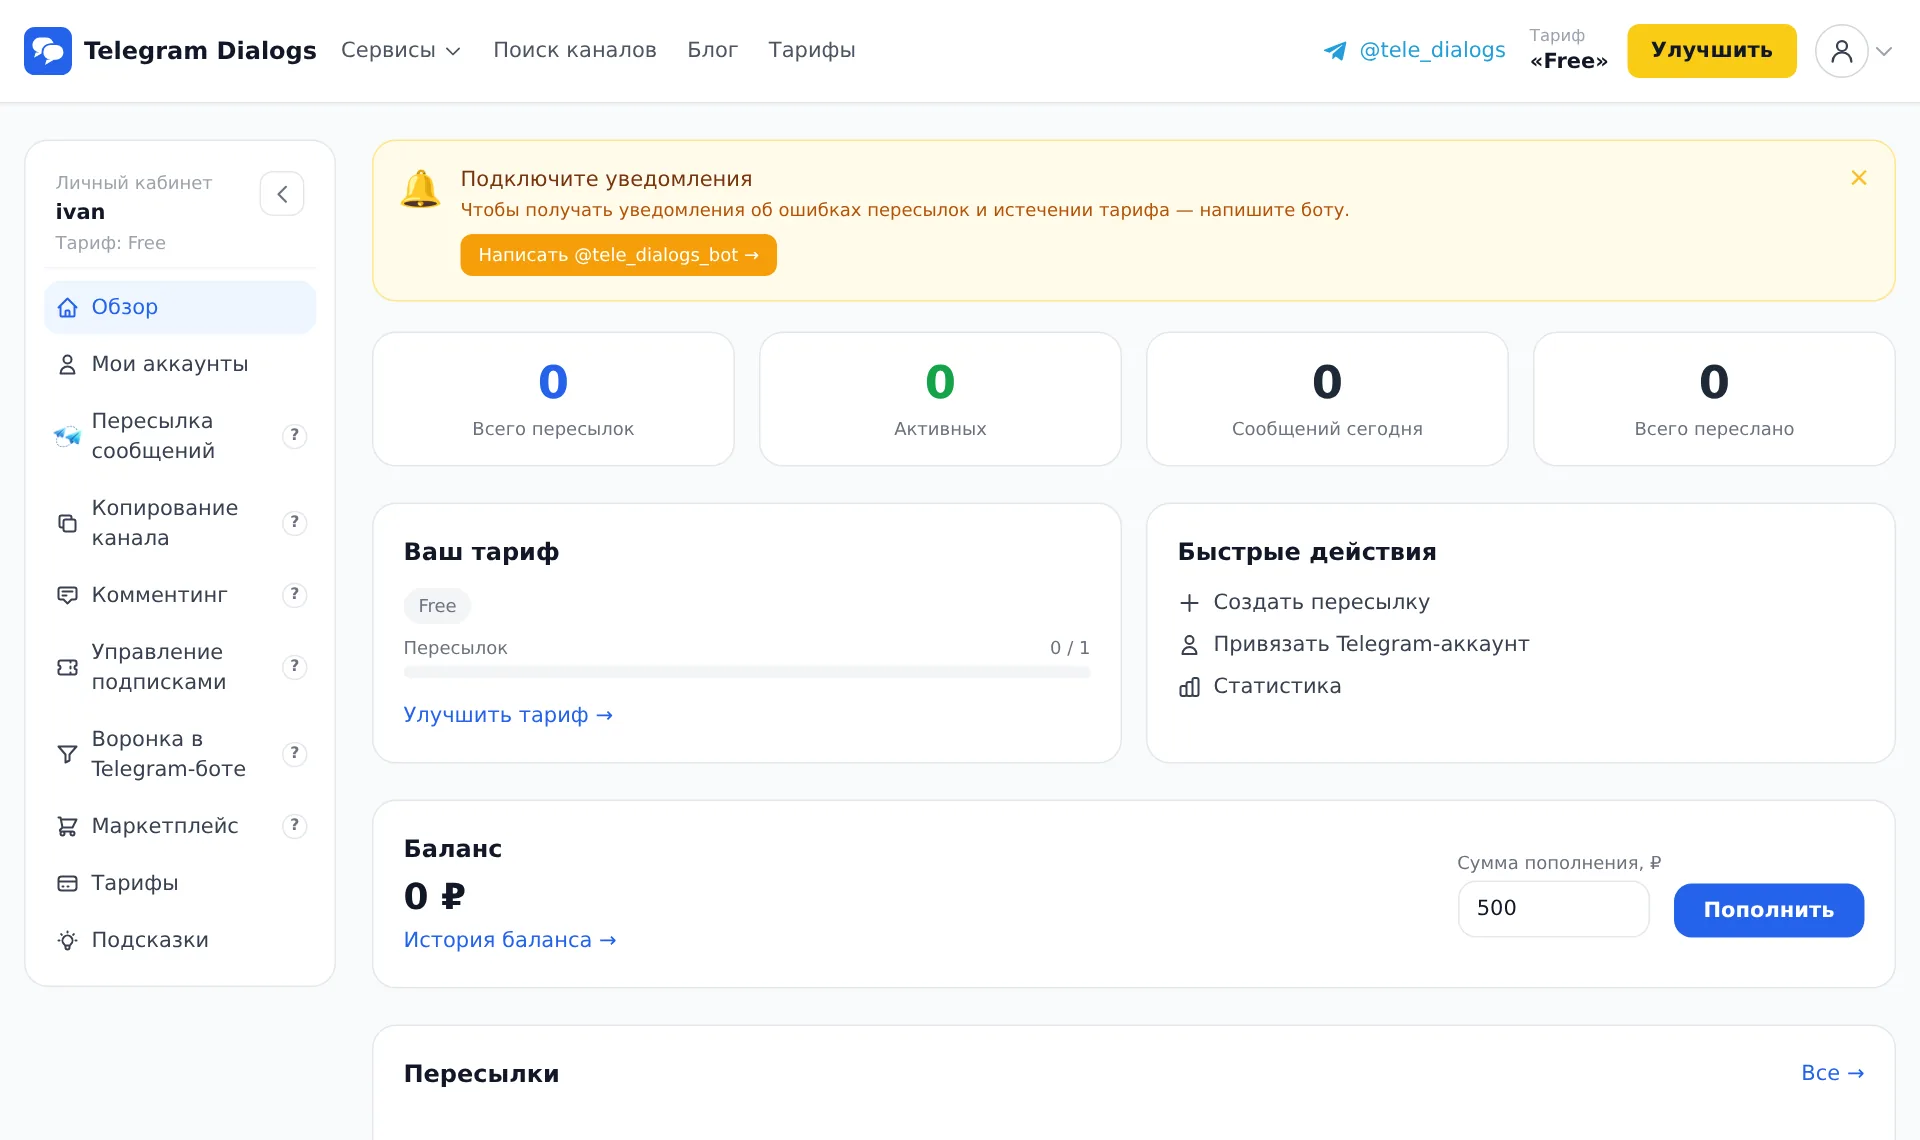Click the Telegram Dialogs logo icon
This screenshot has width=1920, height=1140.
click(48, 51)
